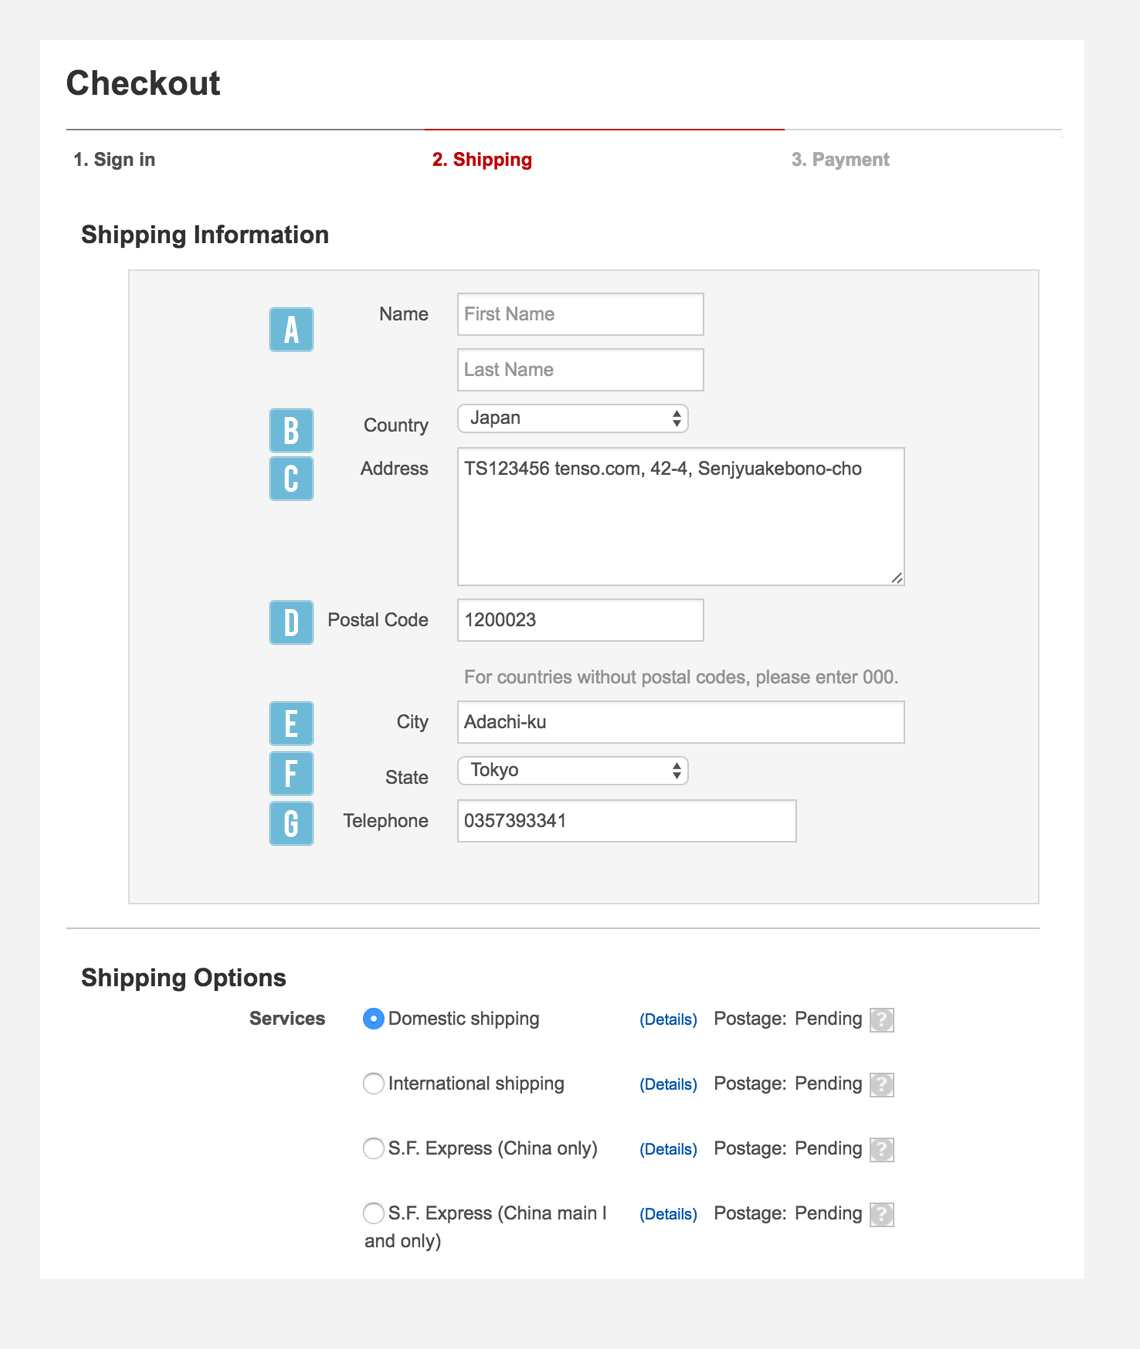The width and height of the screenshot is (1140, 1349).
Task: Click help icon for S.F. Express China mainland
Action: coord(881,1214)
